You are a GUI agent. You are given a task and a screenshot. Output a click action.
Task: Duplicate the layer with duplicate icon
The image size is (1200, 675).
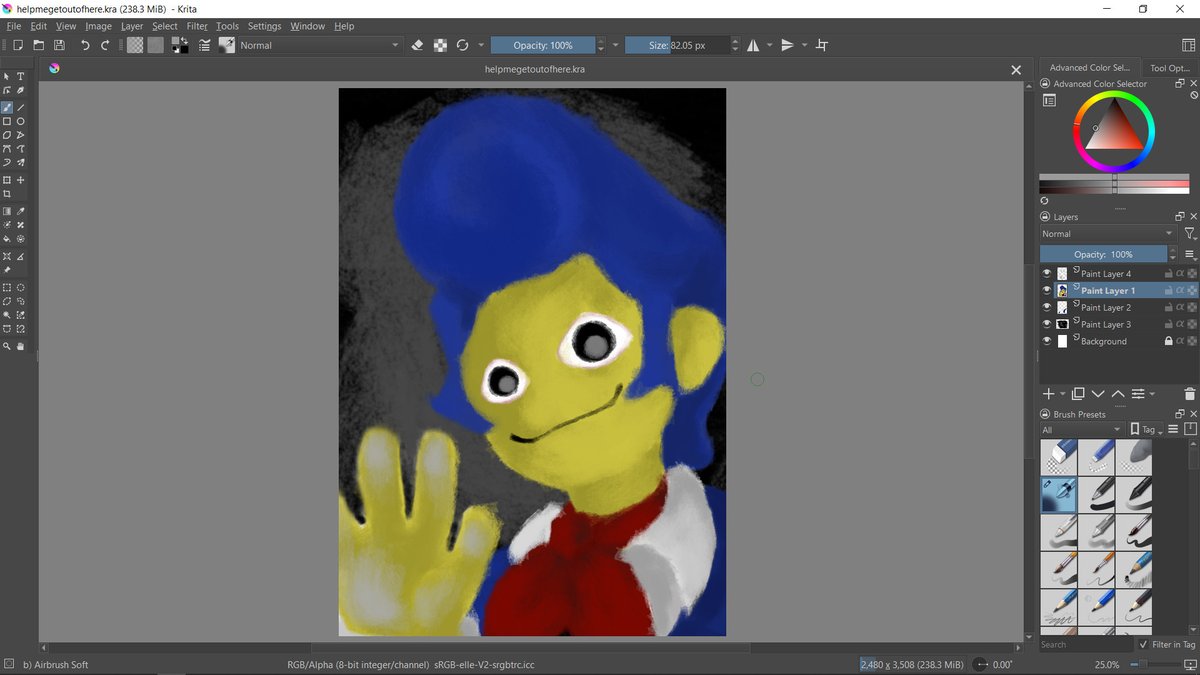pyautogui.click(x=1078, y=394)
